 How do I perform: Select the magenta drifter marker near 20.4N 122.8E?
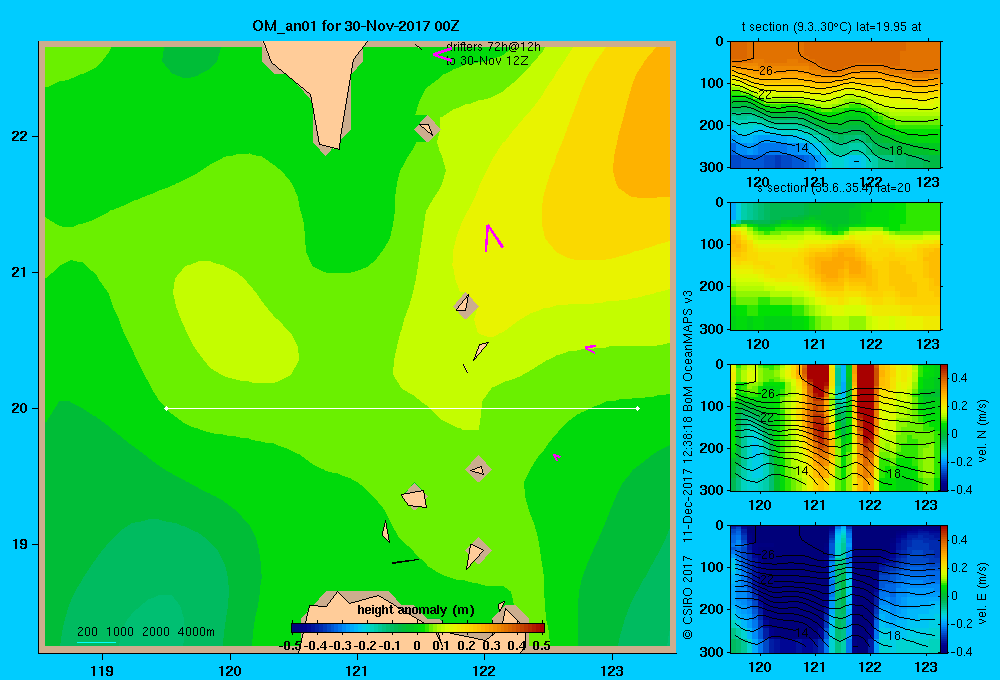(591, 348)
